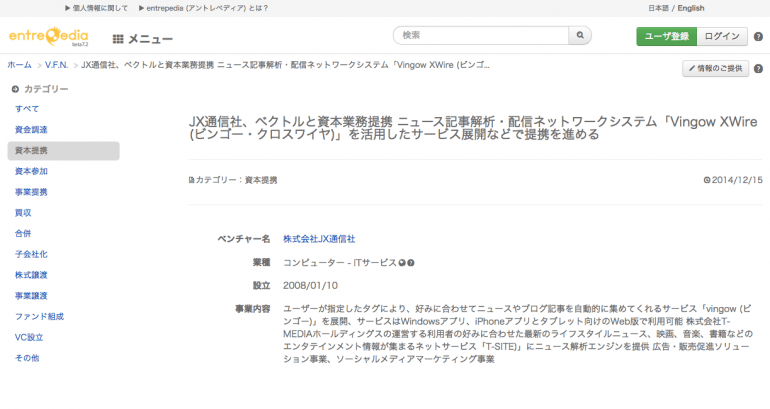Select 合併 category

pos(23,233)
